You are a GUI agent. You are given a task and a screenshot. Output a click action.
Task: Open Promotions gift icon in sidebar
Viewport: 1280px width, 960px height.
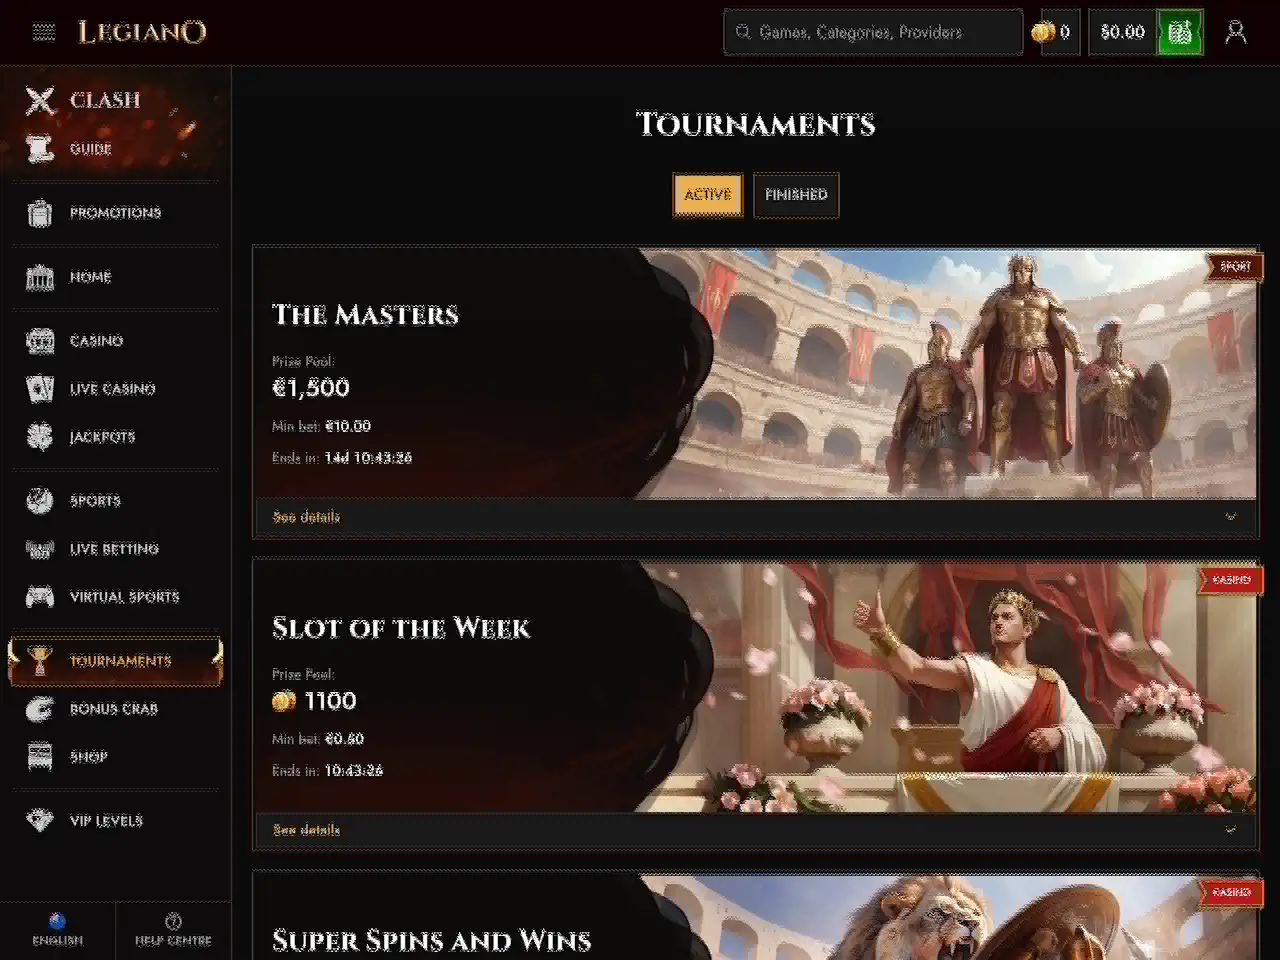tap(40, 213)
